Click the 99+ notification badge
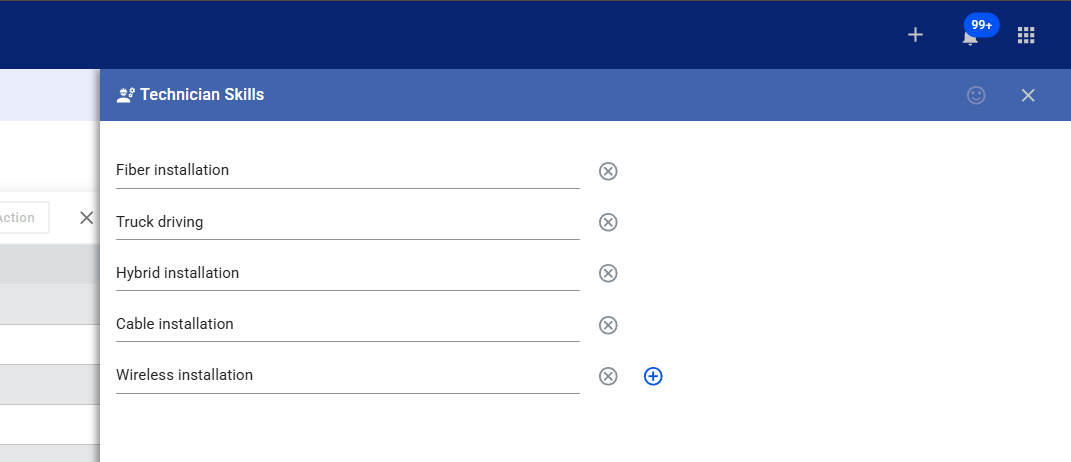The width and height of the screenshot is (1071, 462). (981, 25)
